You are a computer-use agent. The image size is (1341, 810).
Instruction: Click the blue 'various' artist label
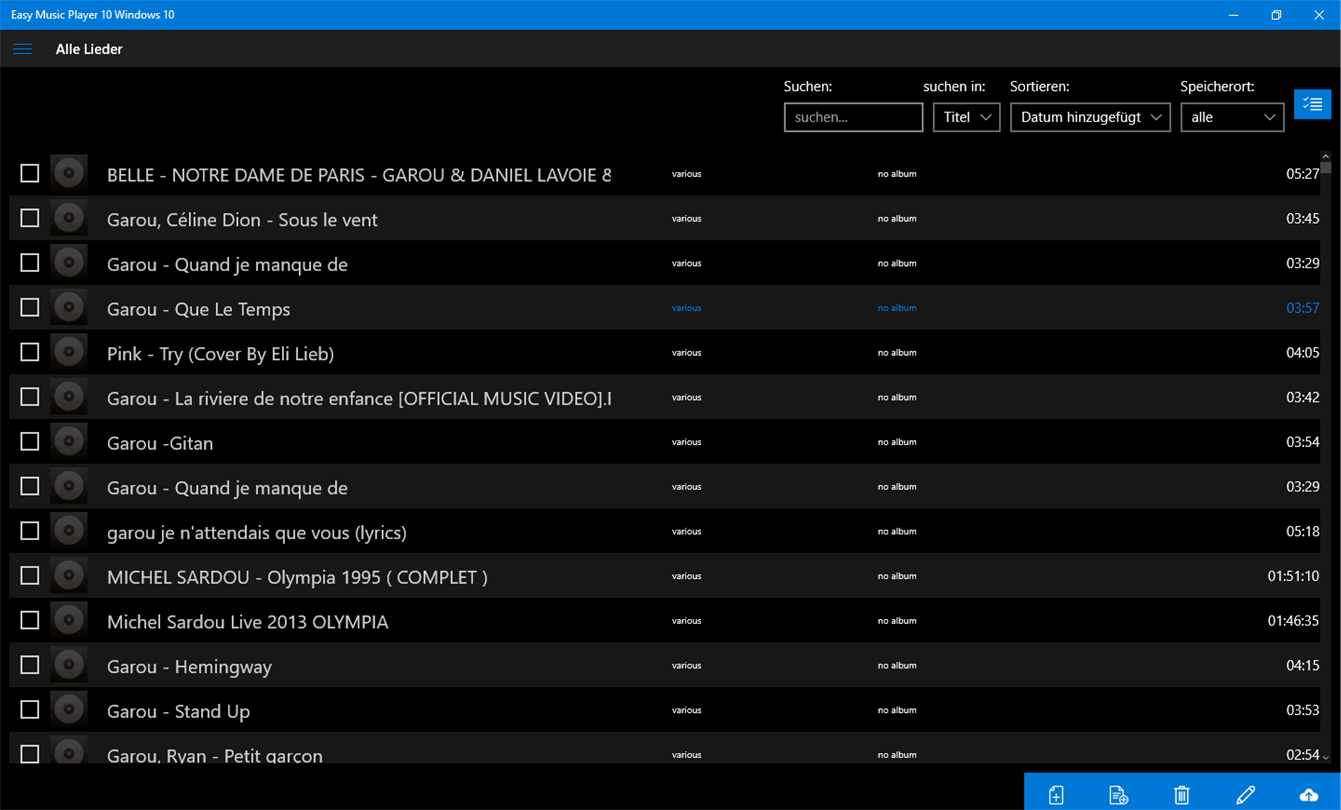point(686,308)
